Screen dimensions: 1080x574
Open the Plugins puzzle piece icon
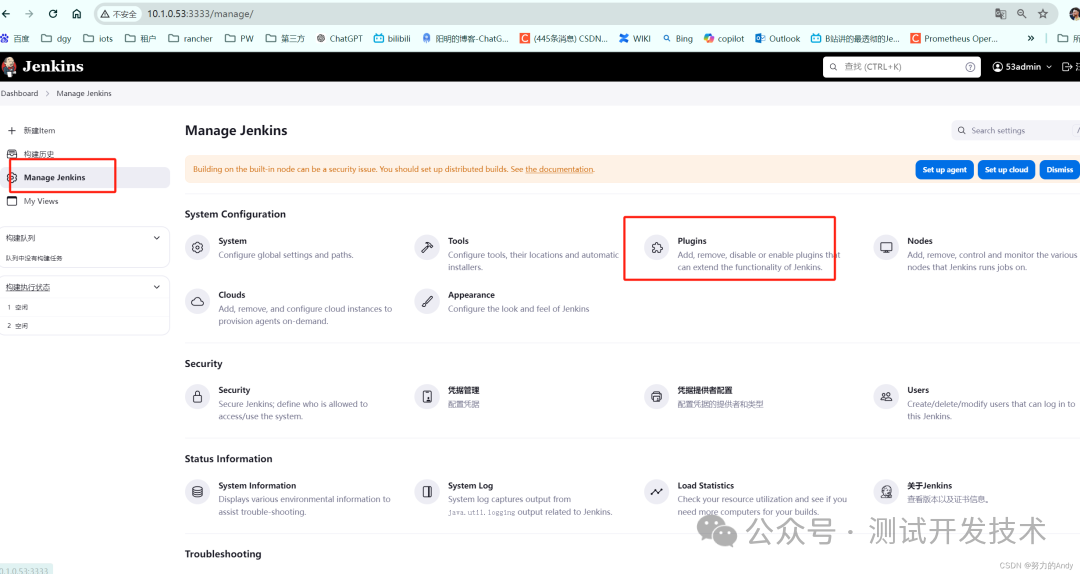coord(656,247)
